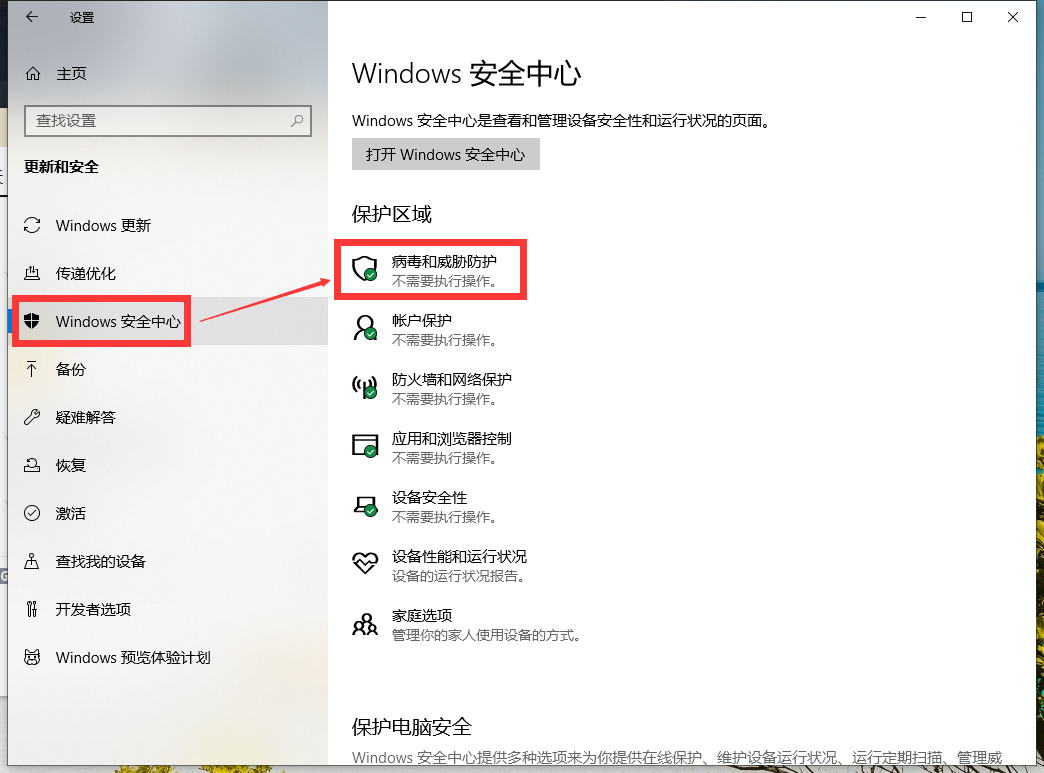Click the 打开 Windows 安全中心 button

click(x=445, y=154)
